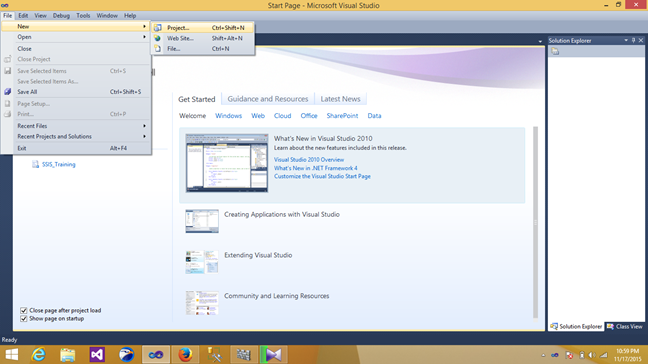Open the SSIS_Training recent project
Viewport: 648px width, 364px height.
(x=58, y=164)
